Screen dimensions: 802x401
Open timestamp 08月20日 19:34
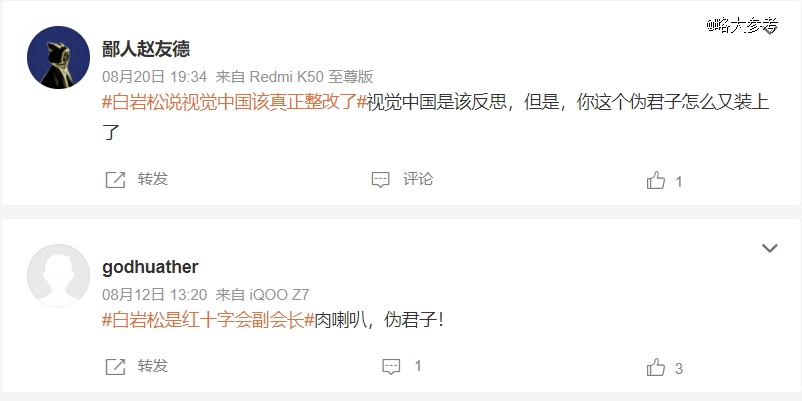[x=154, y=77]
